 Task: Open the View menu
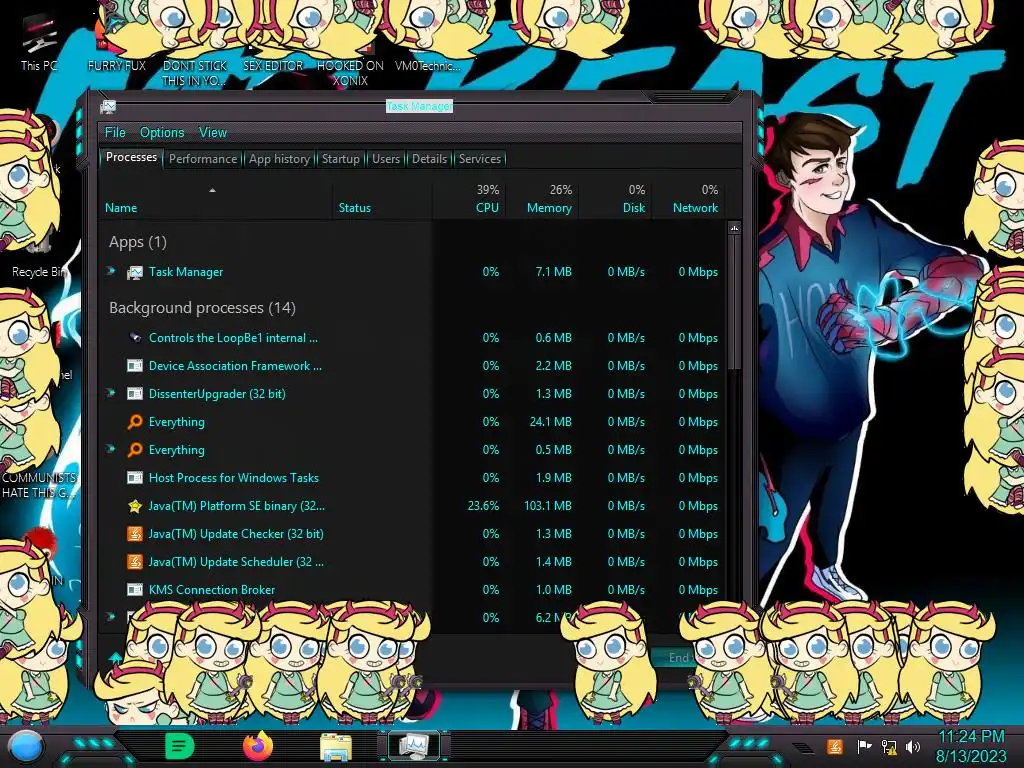213,133
